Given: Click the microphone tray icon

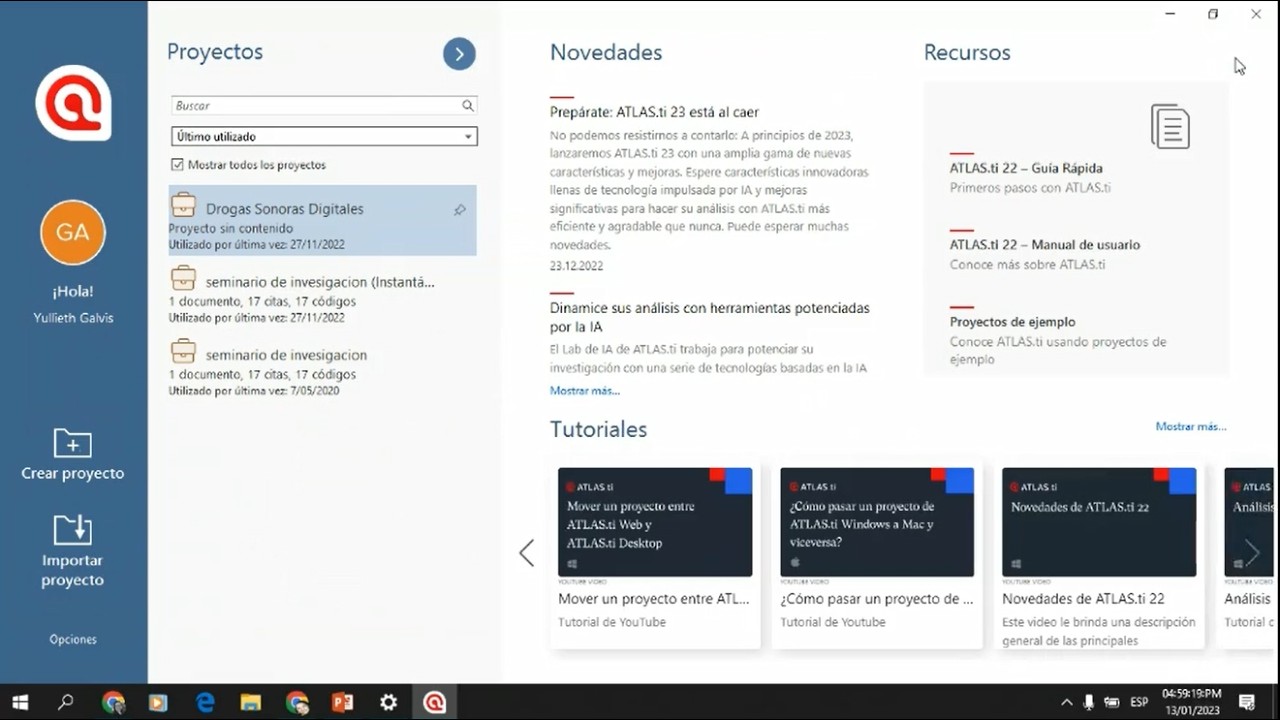Looking at the screenshot, I should coord(1088,702).
